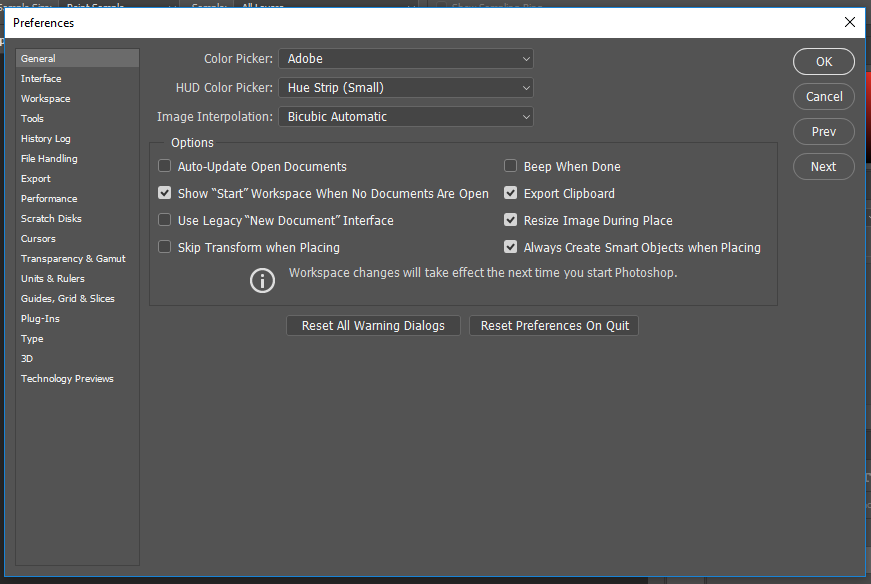Enable Skip Transform when Placing

click(165, 248)
